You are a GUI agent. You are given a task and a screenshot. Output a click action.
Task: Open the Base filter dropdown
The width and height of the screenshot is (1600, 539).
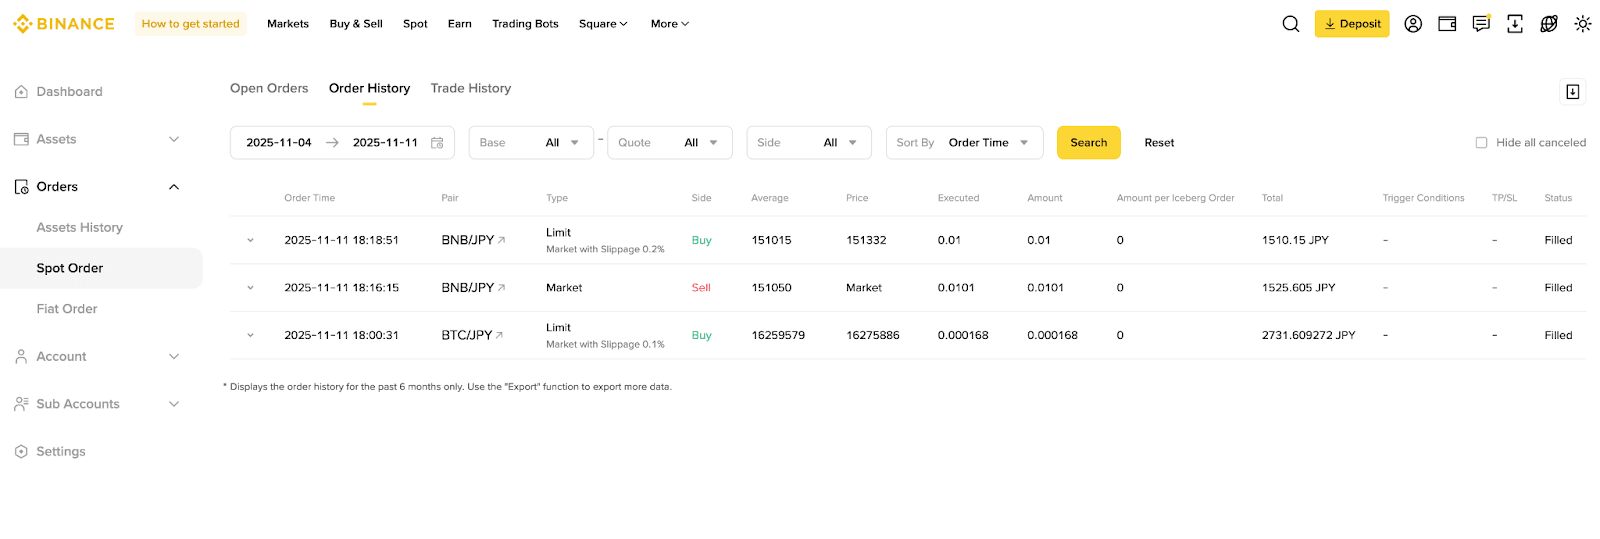point(531,143)
